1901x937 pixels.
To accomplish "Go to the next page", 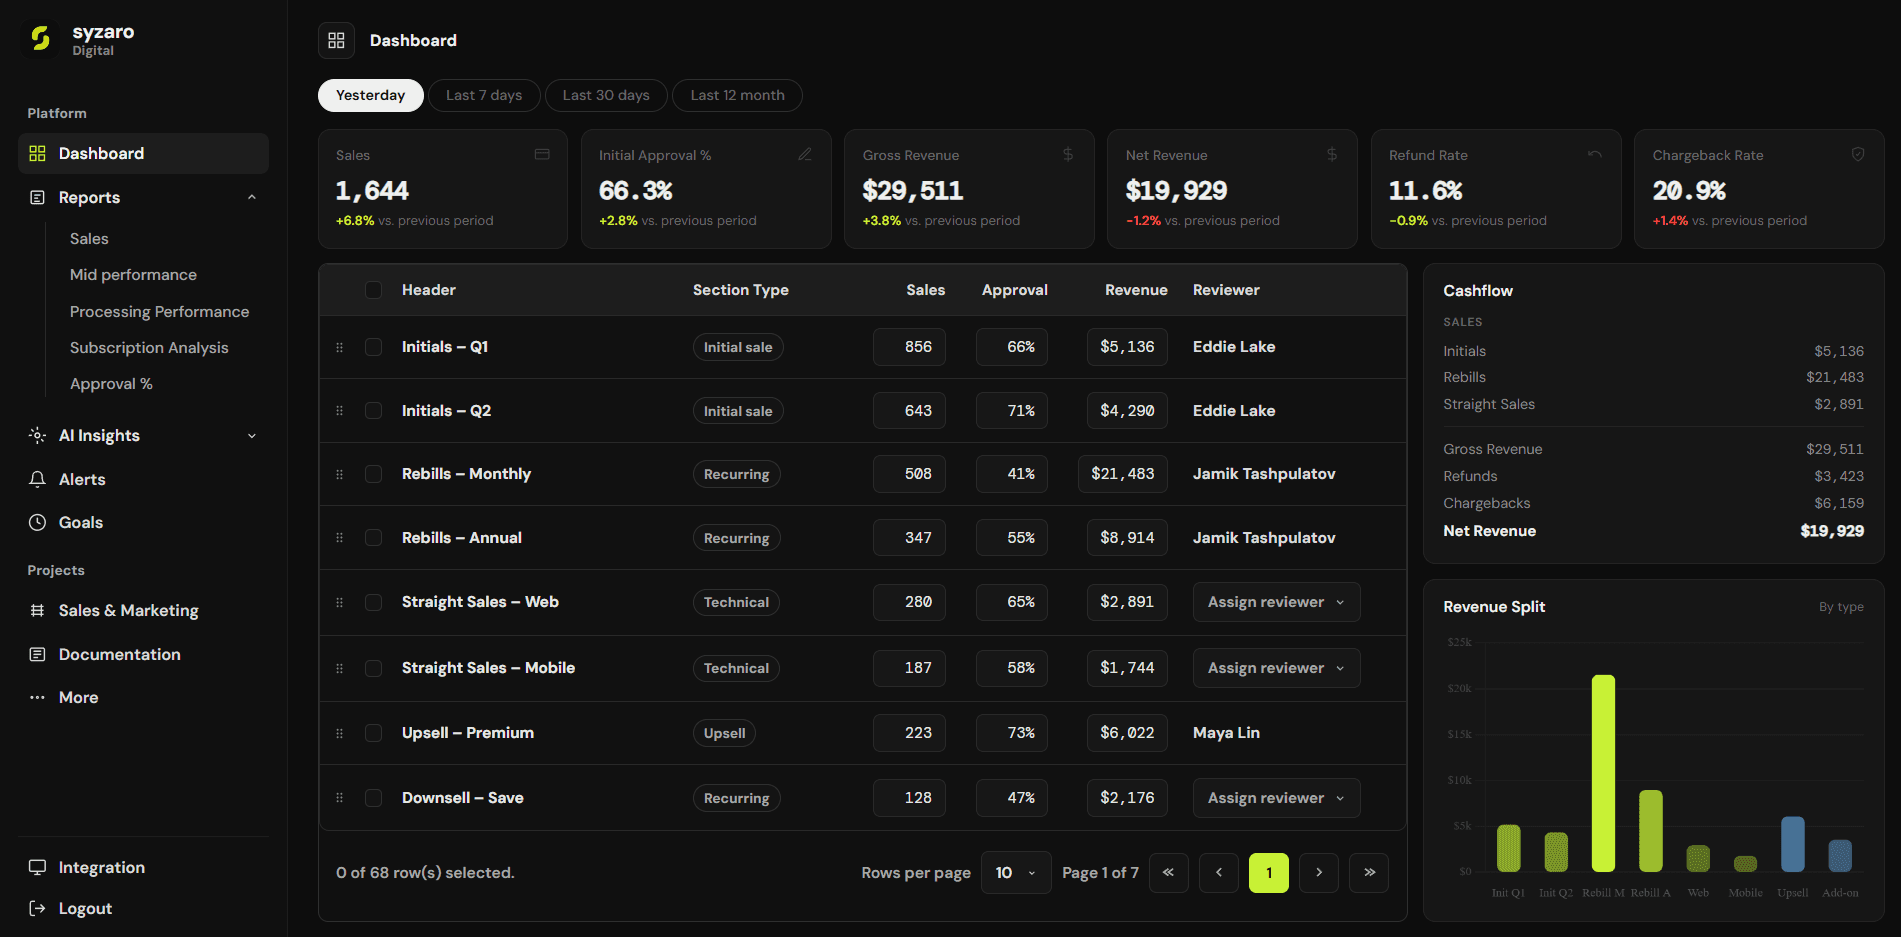I will (1319, 873).
